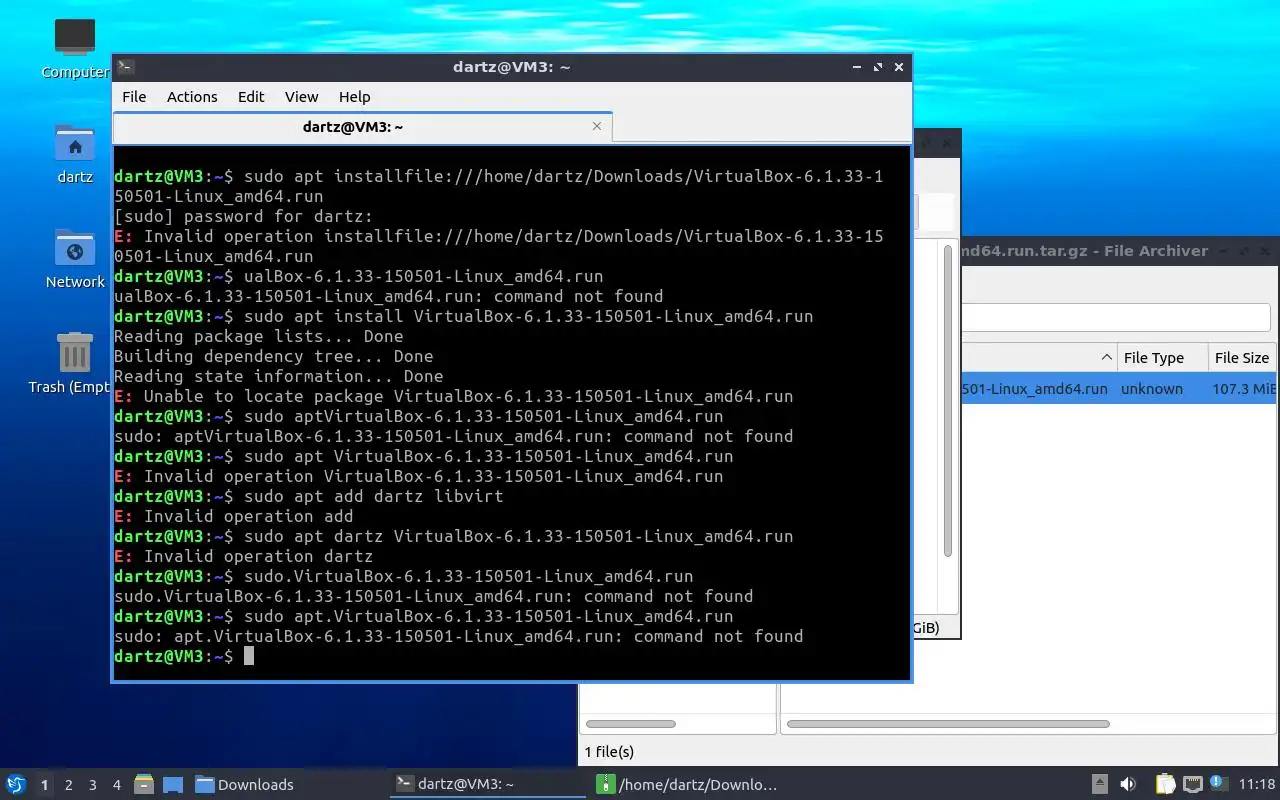Screen dimensions: 1280x800
Task: Open the terminal View menu
Action: 301,97
